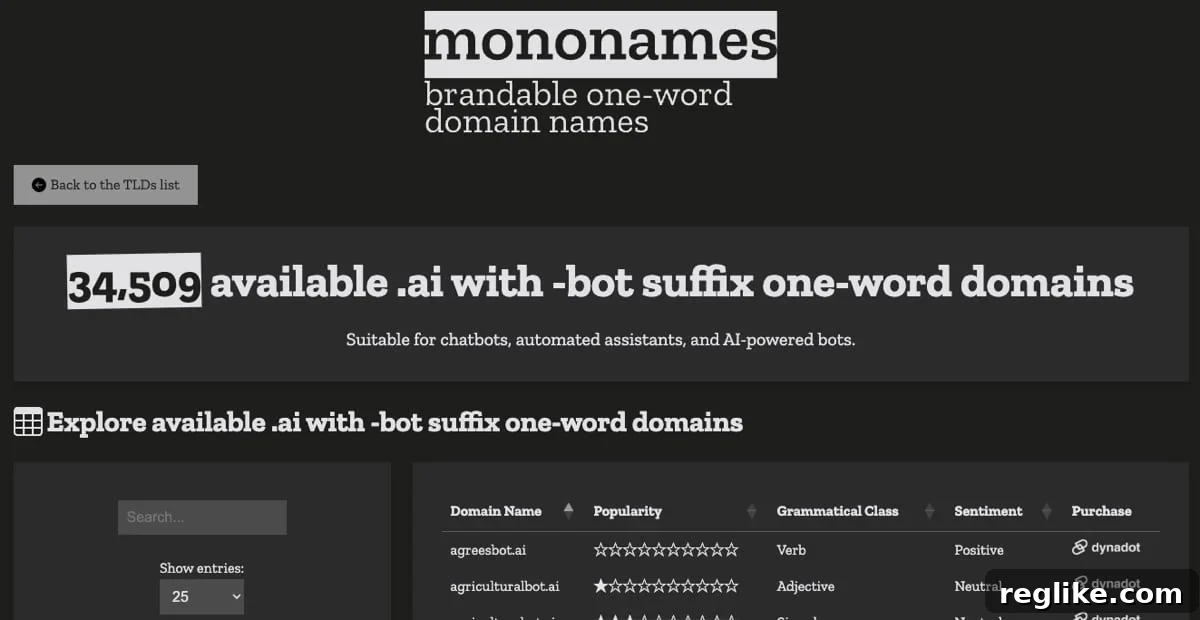Focus the Search input field

tap(202, 517)
